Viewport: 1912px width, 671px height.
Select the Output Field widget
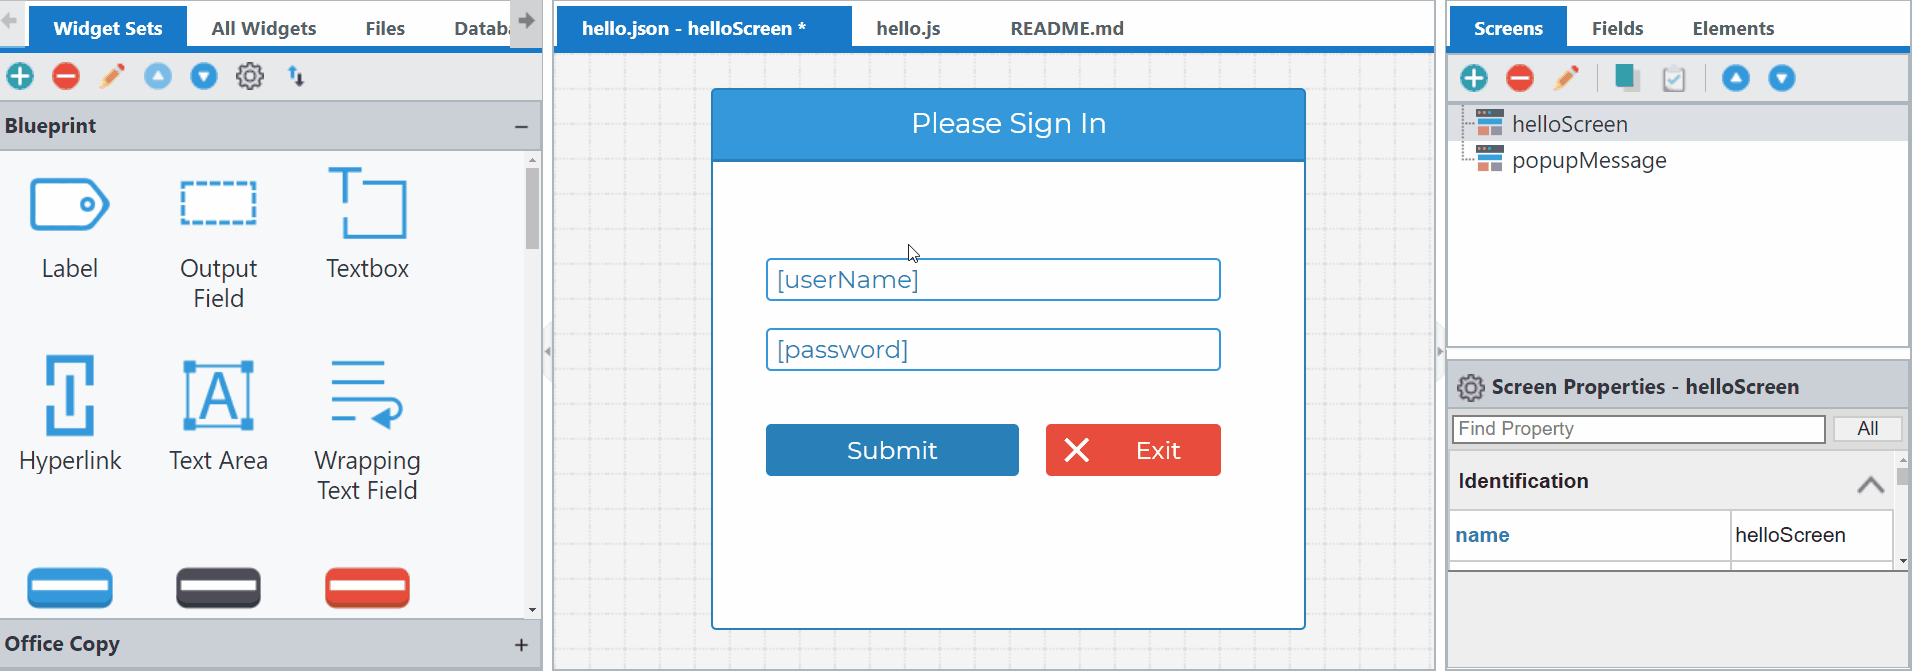coord(218,244)
